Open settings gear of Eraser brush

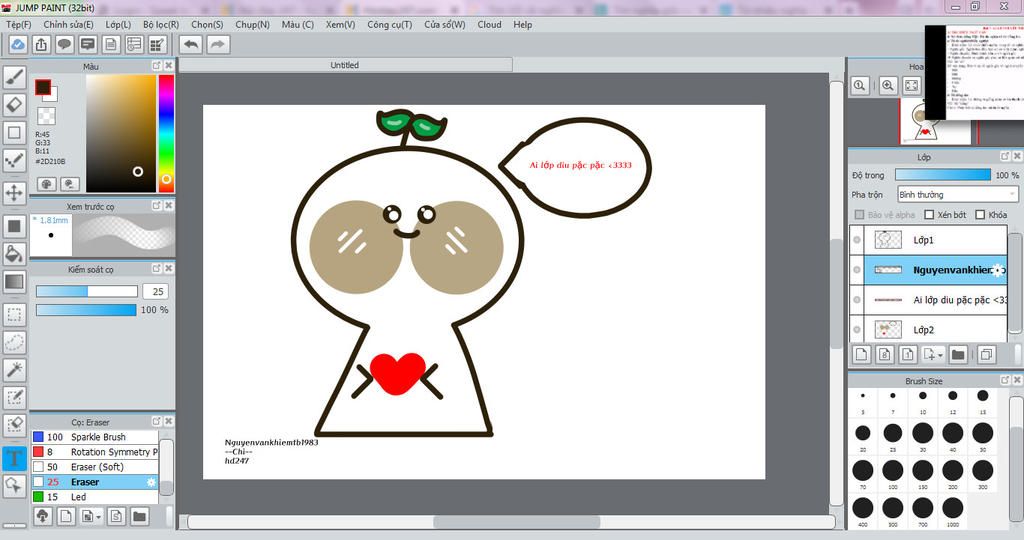point(151,482)
